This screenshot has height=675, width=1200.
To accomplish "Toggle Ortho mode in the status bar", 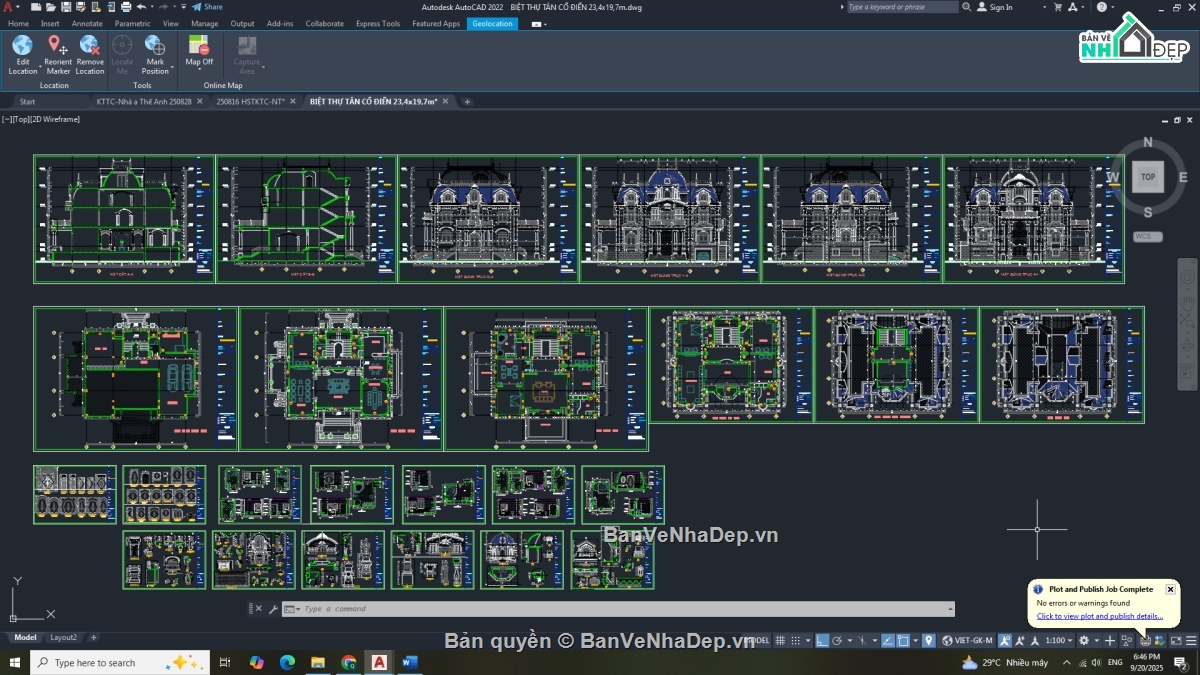I will 821,640.
